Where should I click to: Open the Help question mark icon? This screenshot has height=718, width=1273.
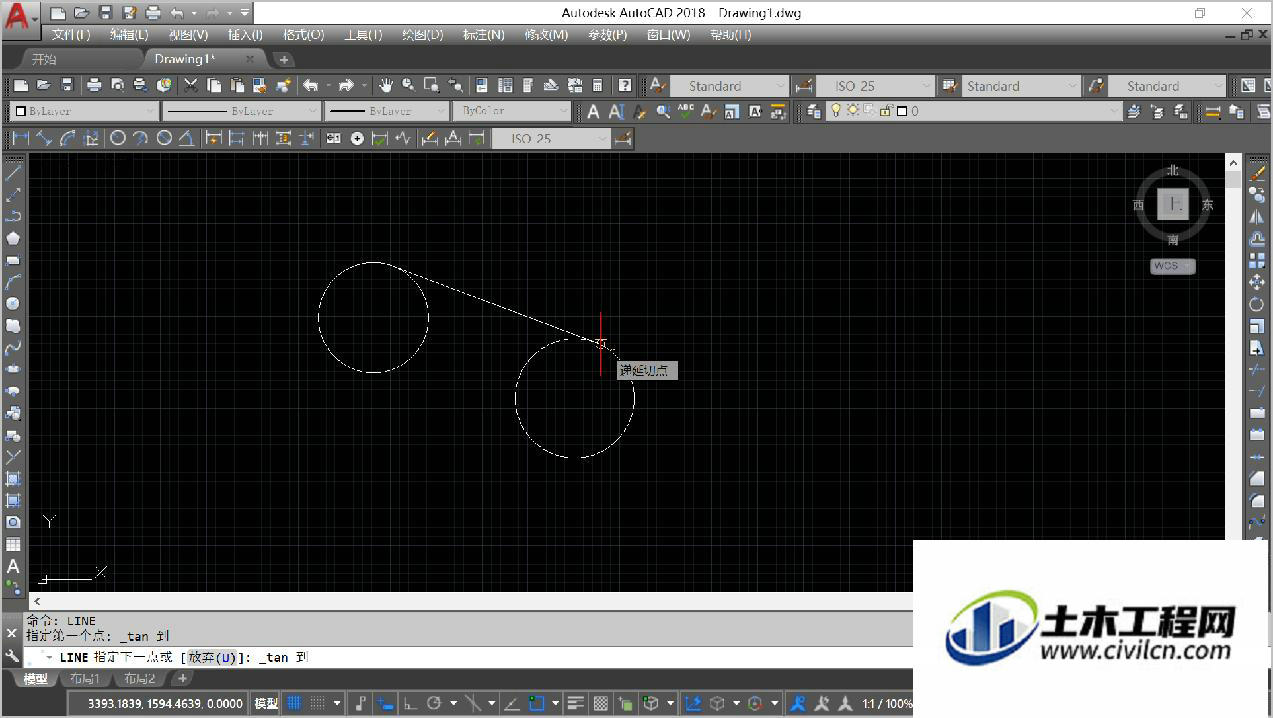(x=625, y=86)
